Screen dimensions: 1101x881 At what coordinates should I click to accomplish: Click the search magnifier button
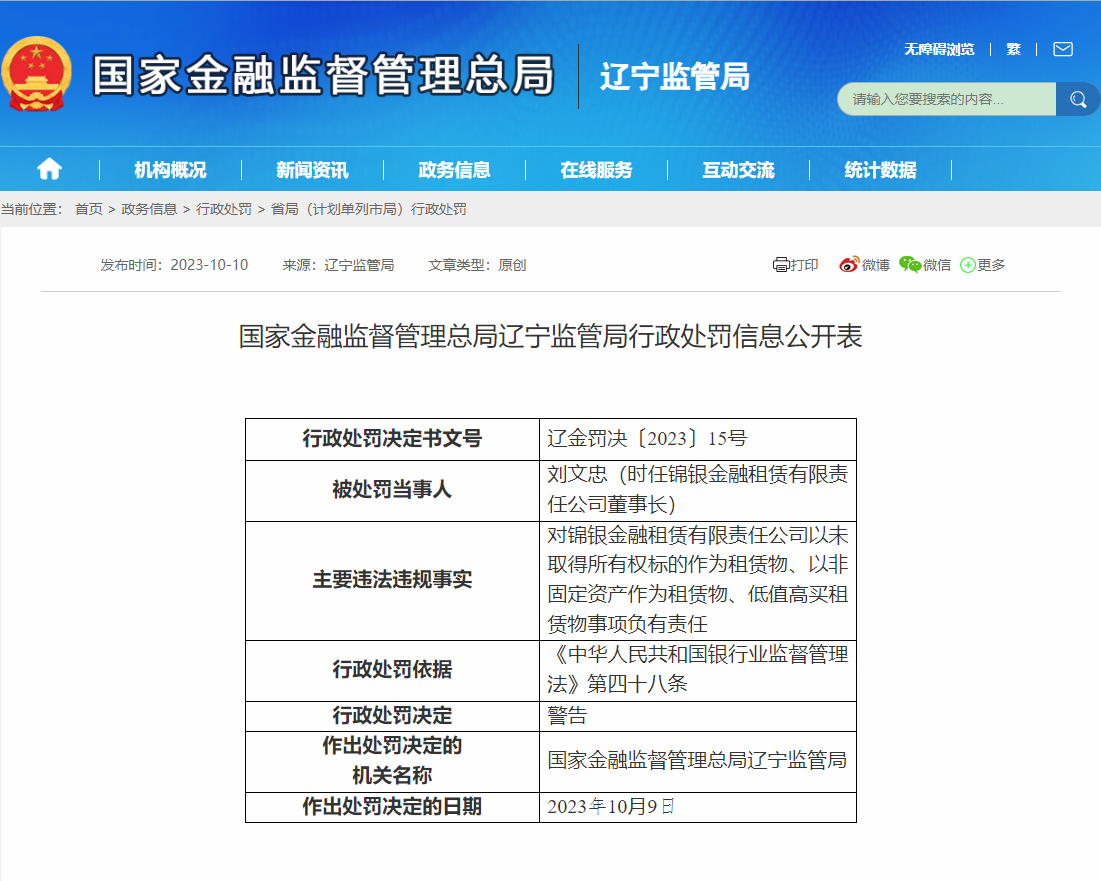pyautogui.click(x=1078, y=99)
